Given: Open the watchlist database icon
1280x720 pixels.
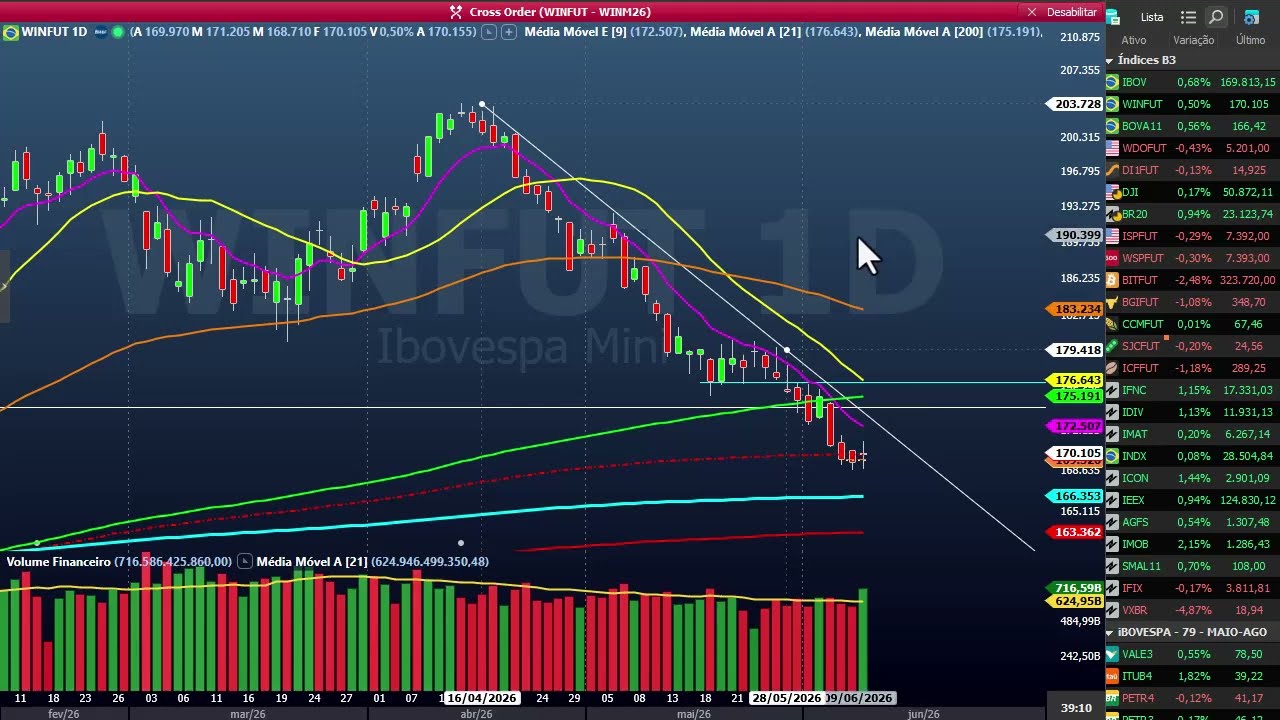Looking at the screenshot, I should [x=1113, y=17].
